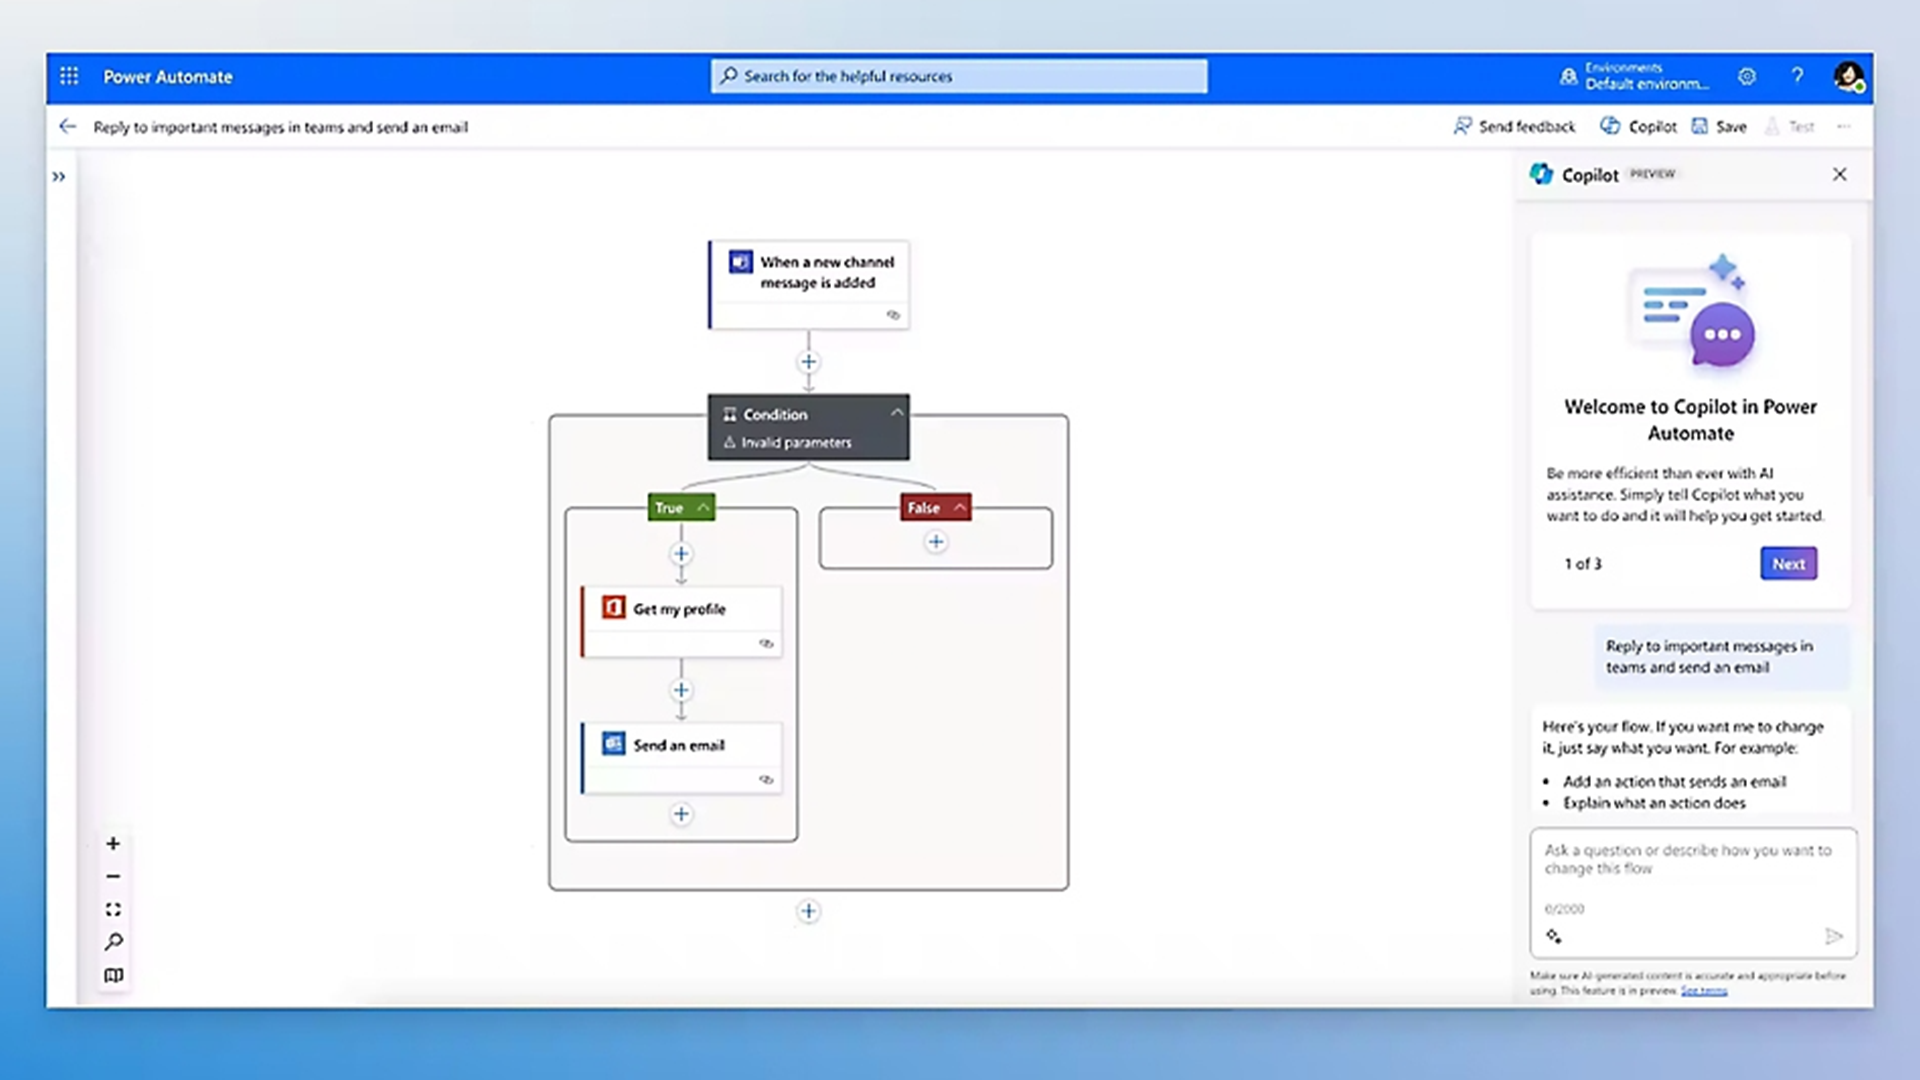Click the link icon on Get my profile
Screen dimensions: 1920x1080
(x=766, y=643)
